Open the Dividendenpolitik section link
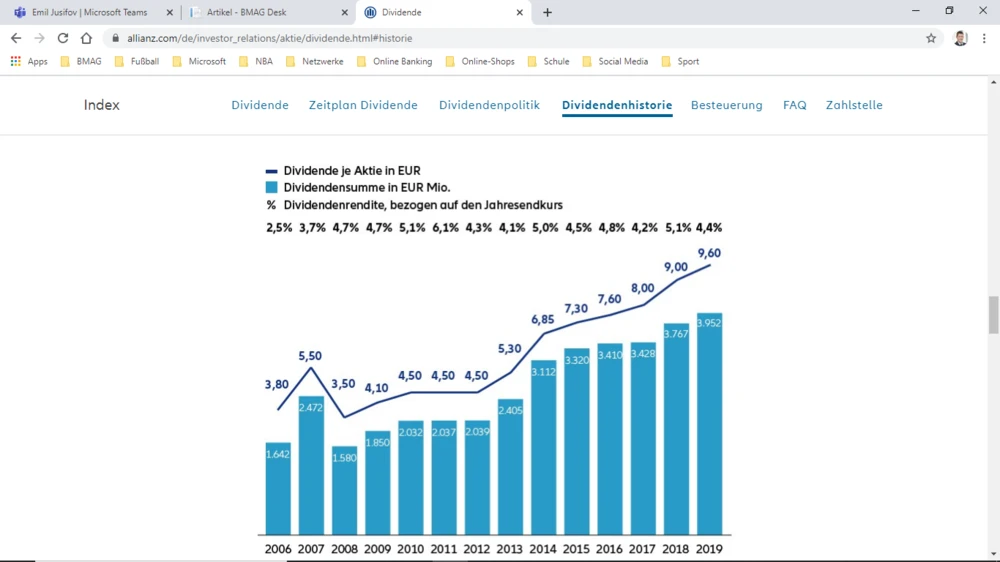 tap(489, 105)
